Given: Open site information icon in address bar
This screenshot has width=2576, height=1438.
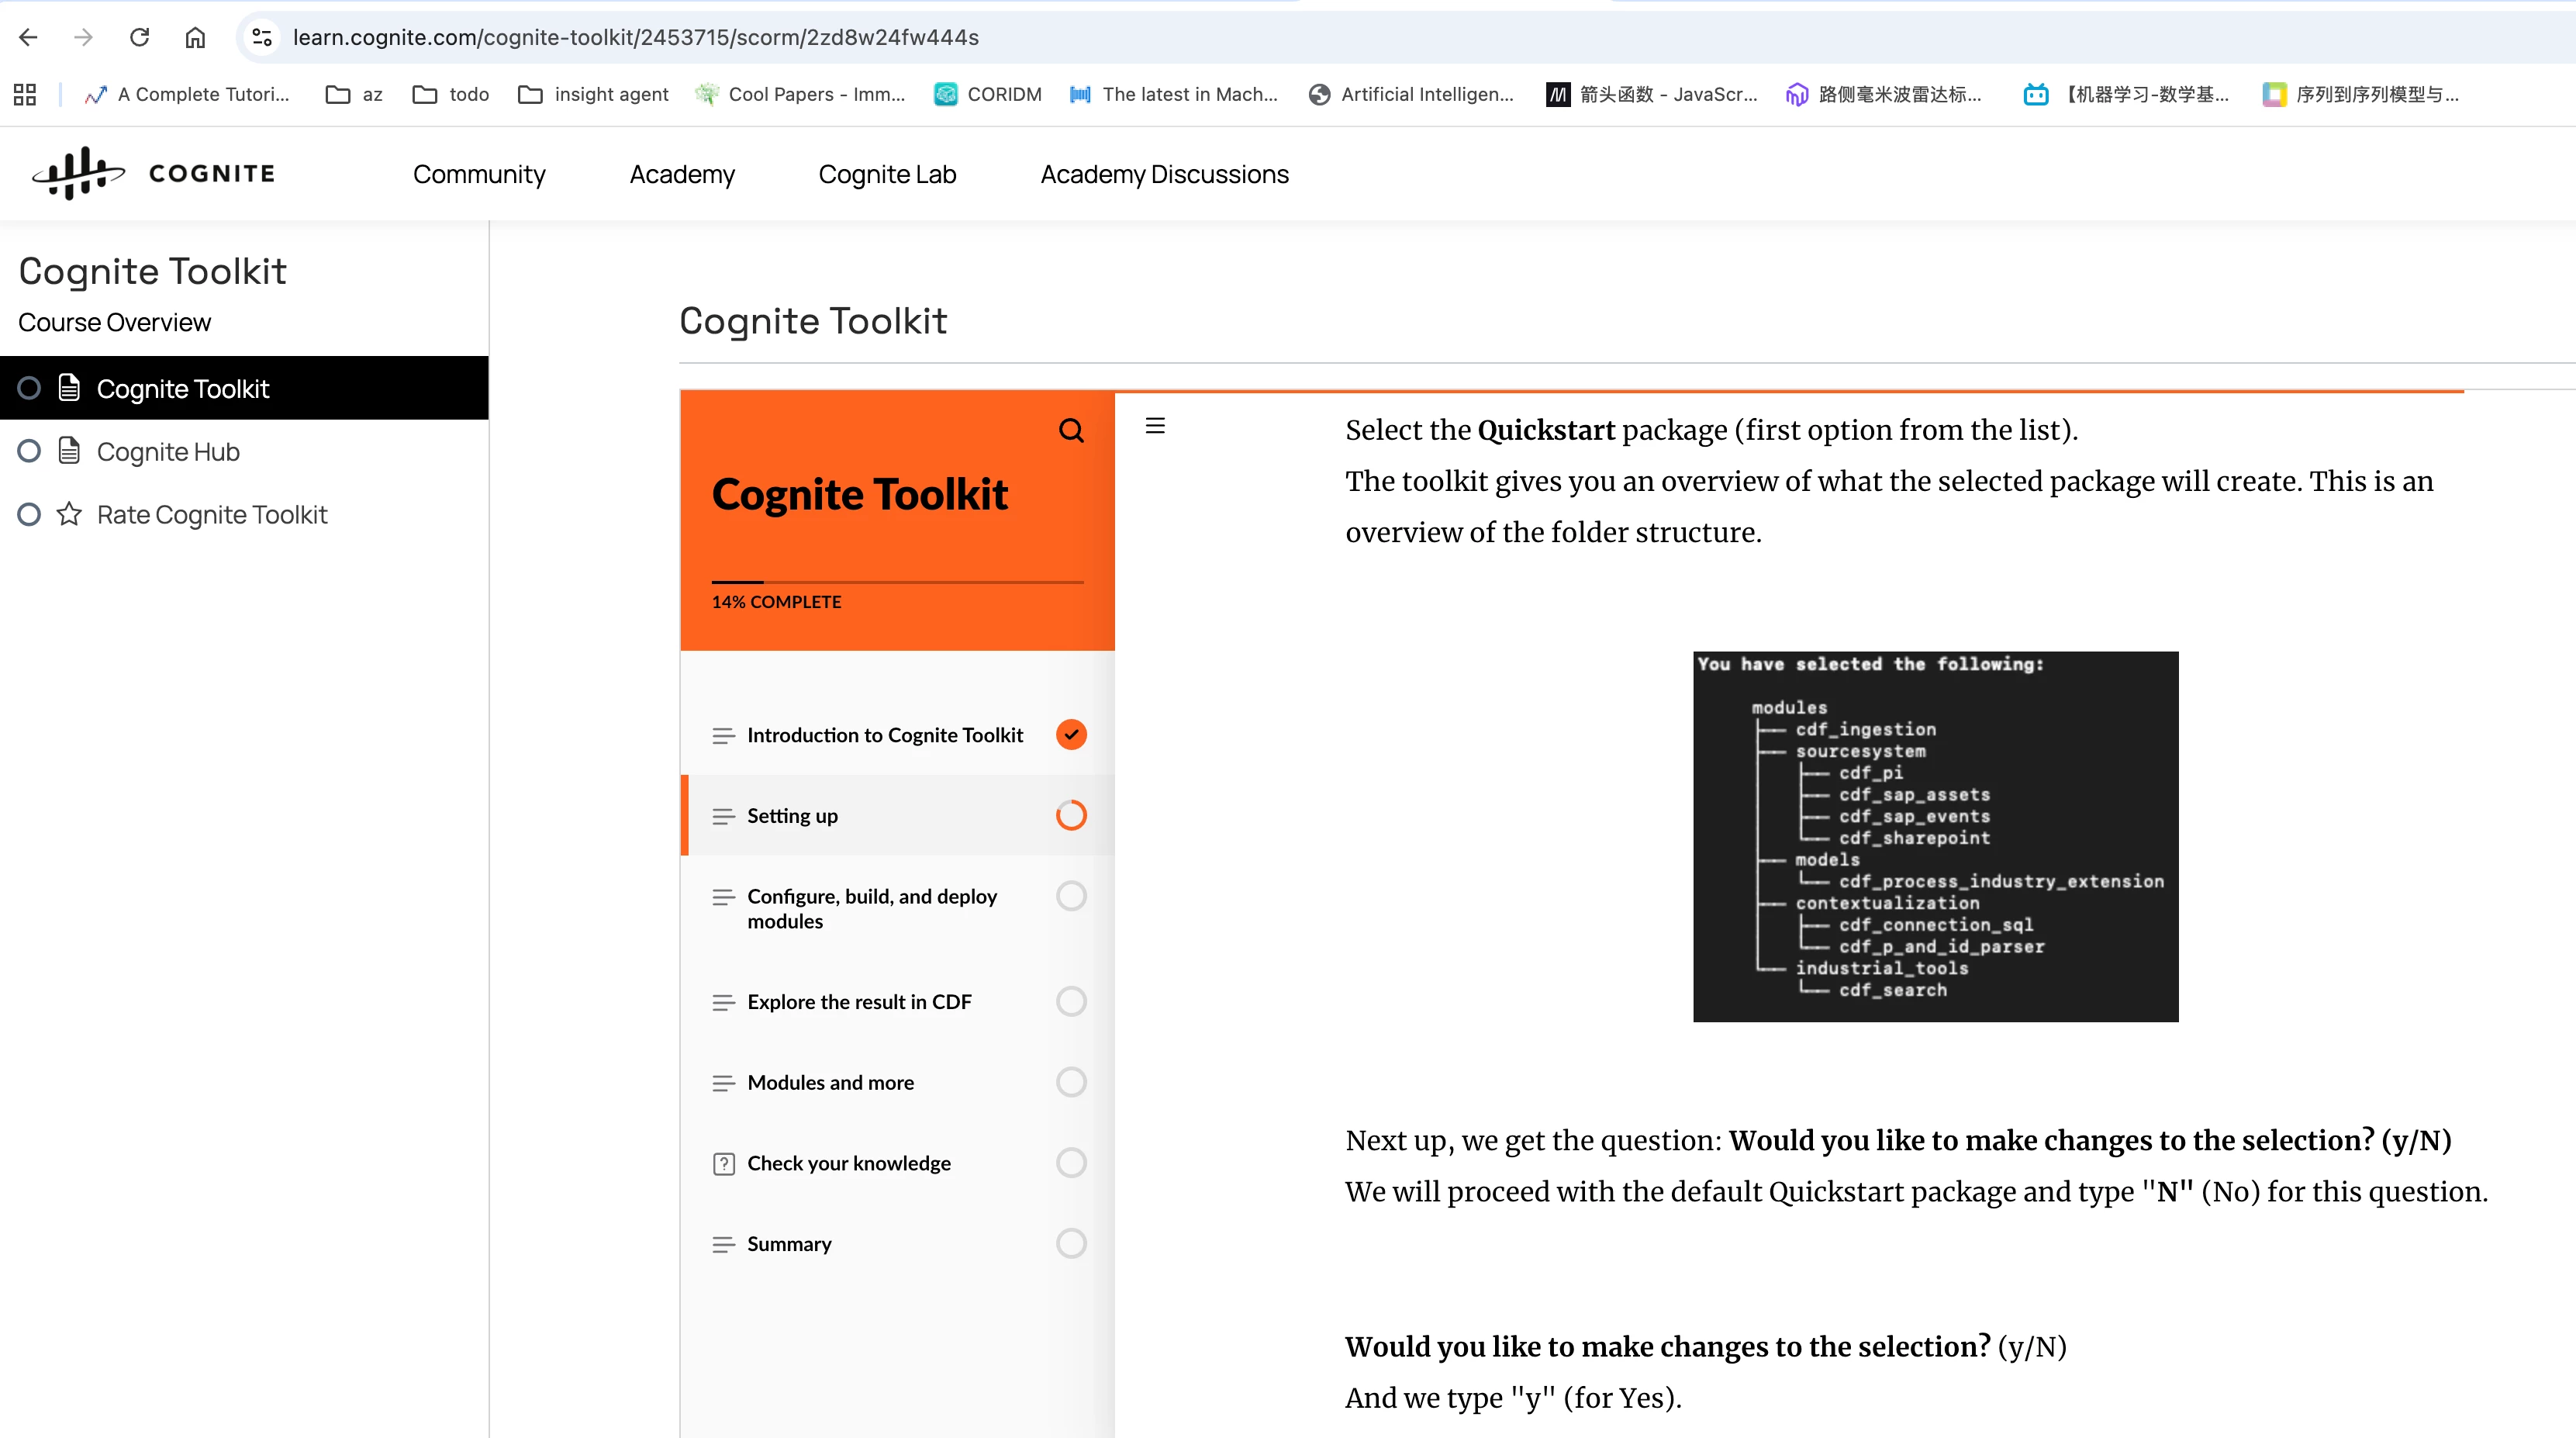Looking at the screenshot, I should point(262,37).
